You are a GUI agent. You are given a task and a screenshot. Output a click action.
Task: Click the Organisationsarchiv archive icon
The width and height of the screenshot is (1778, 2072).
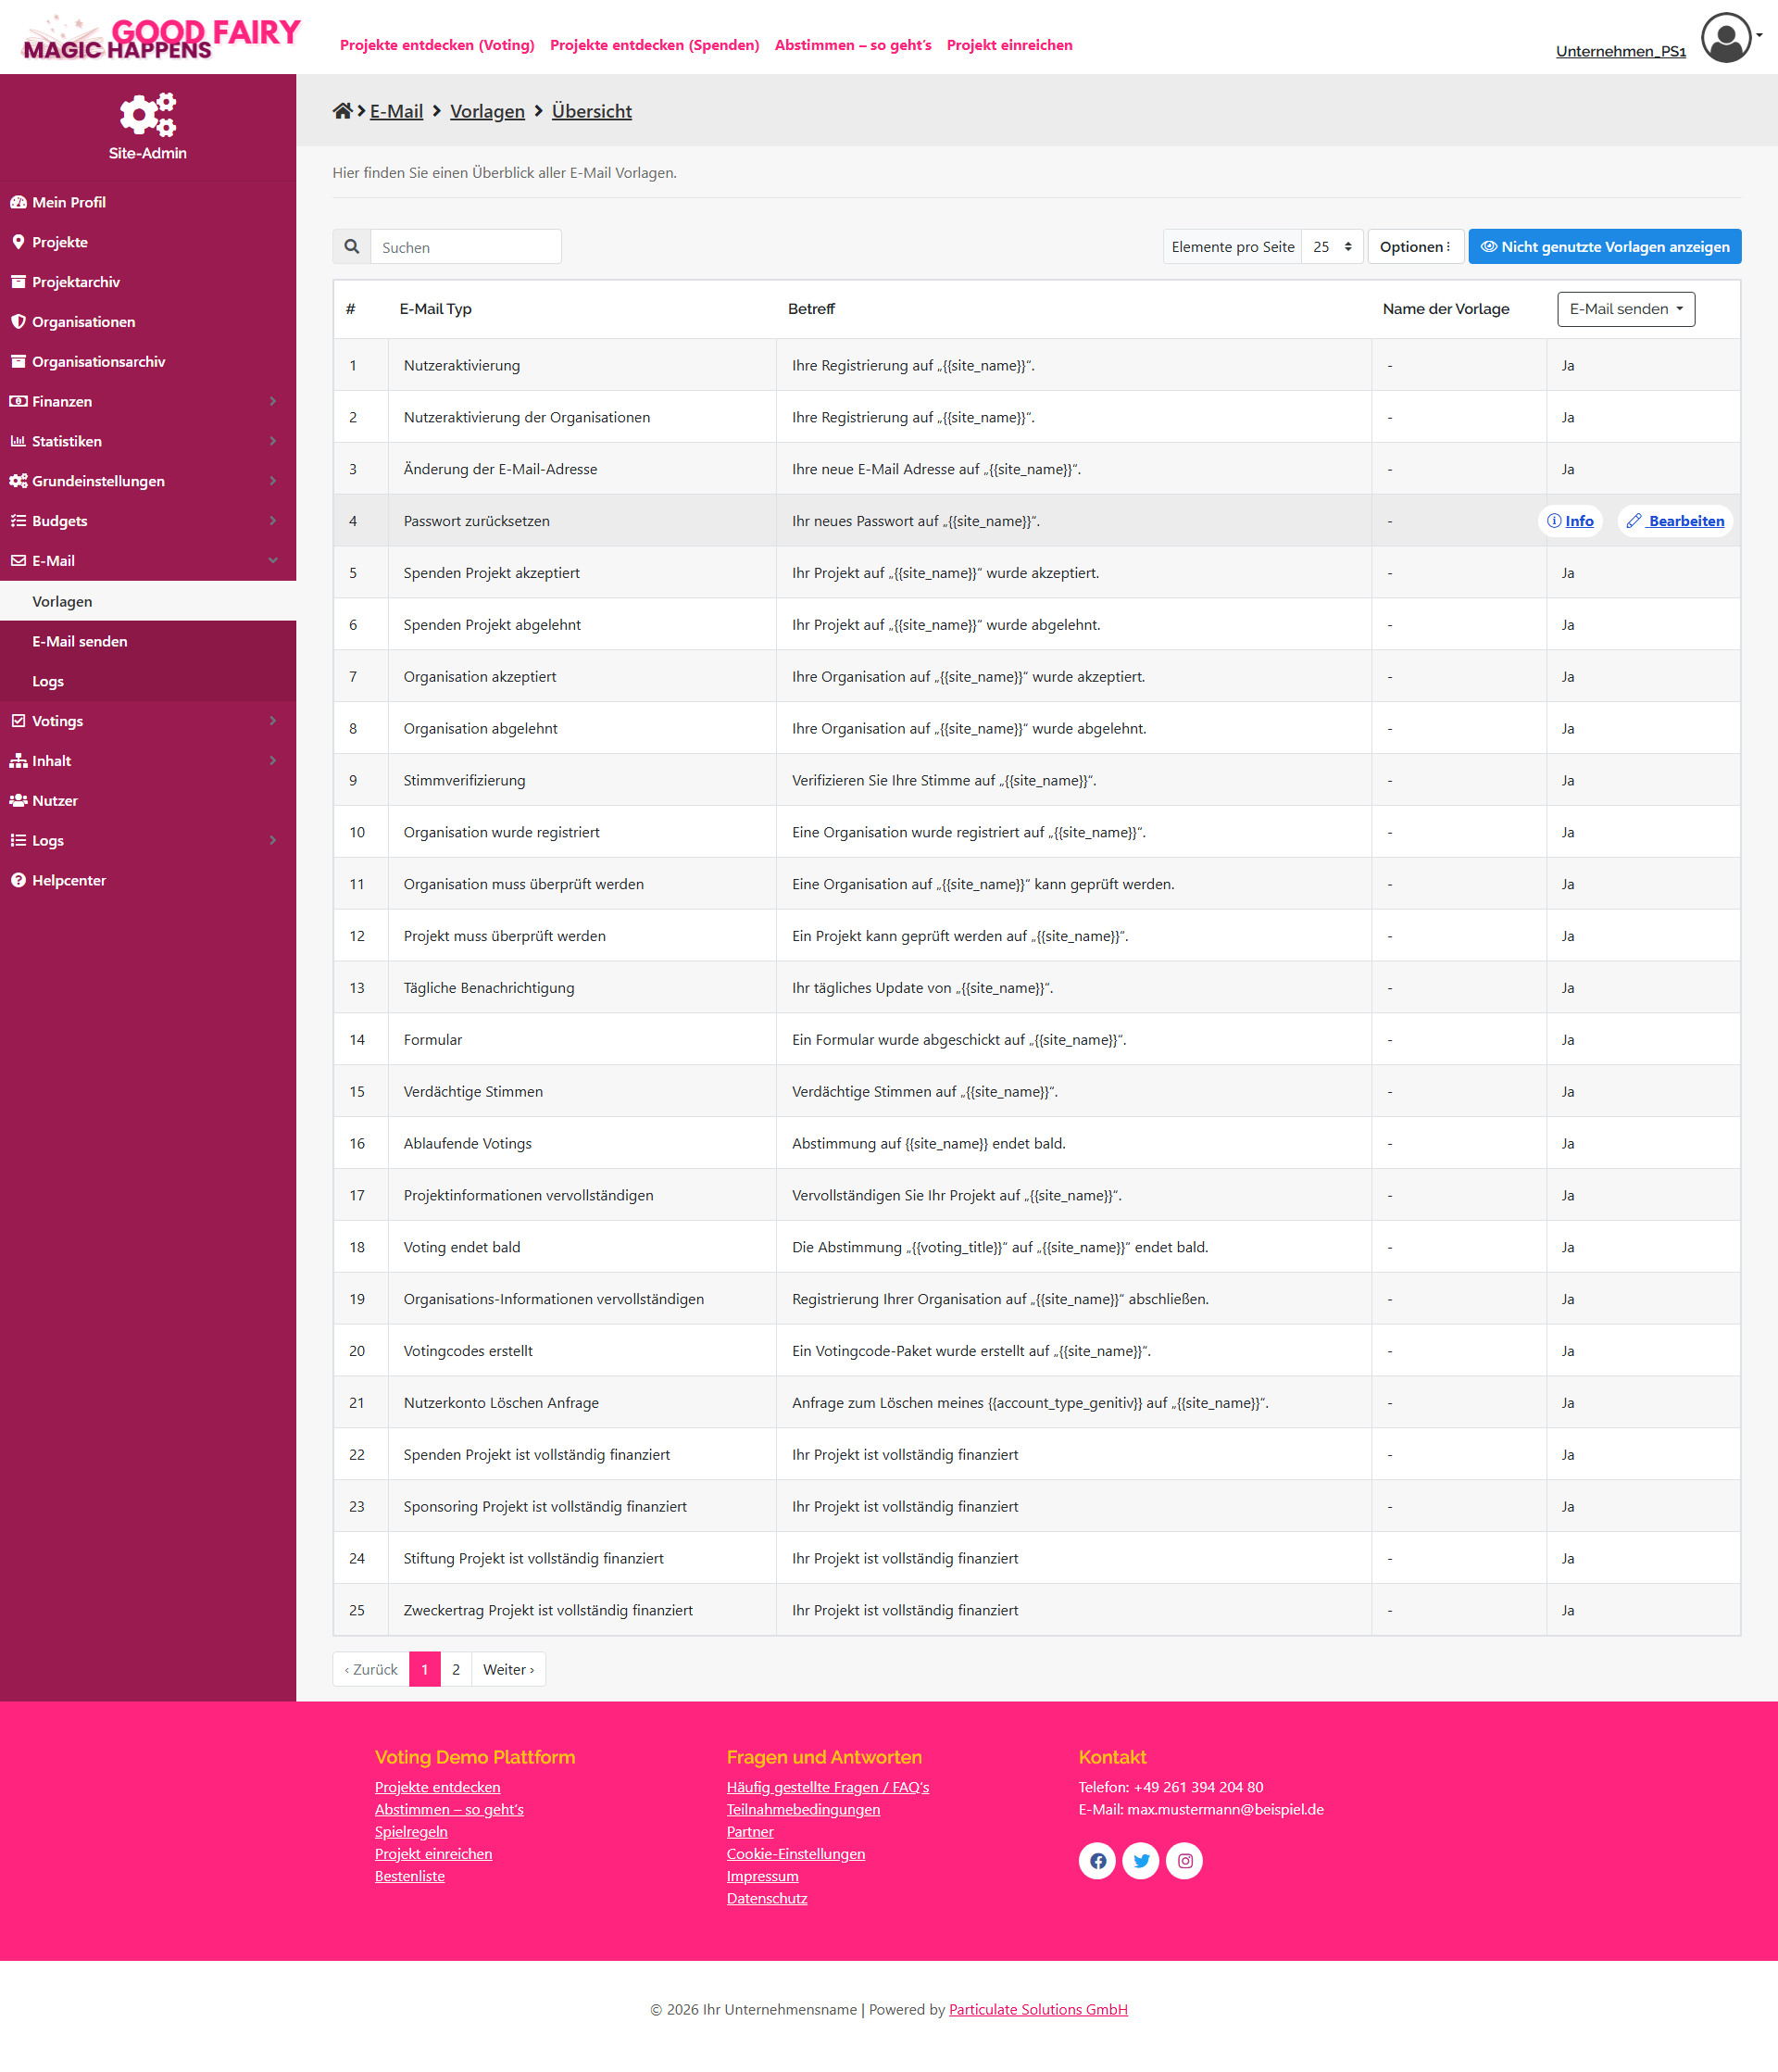pos(18,362)
